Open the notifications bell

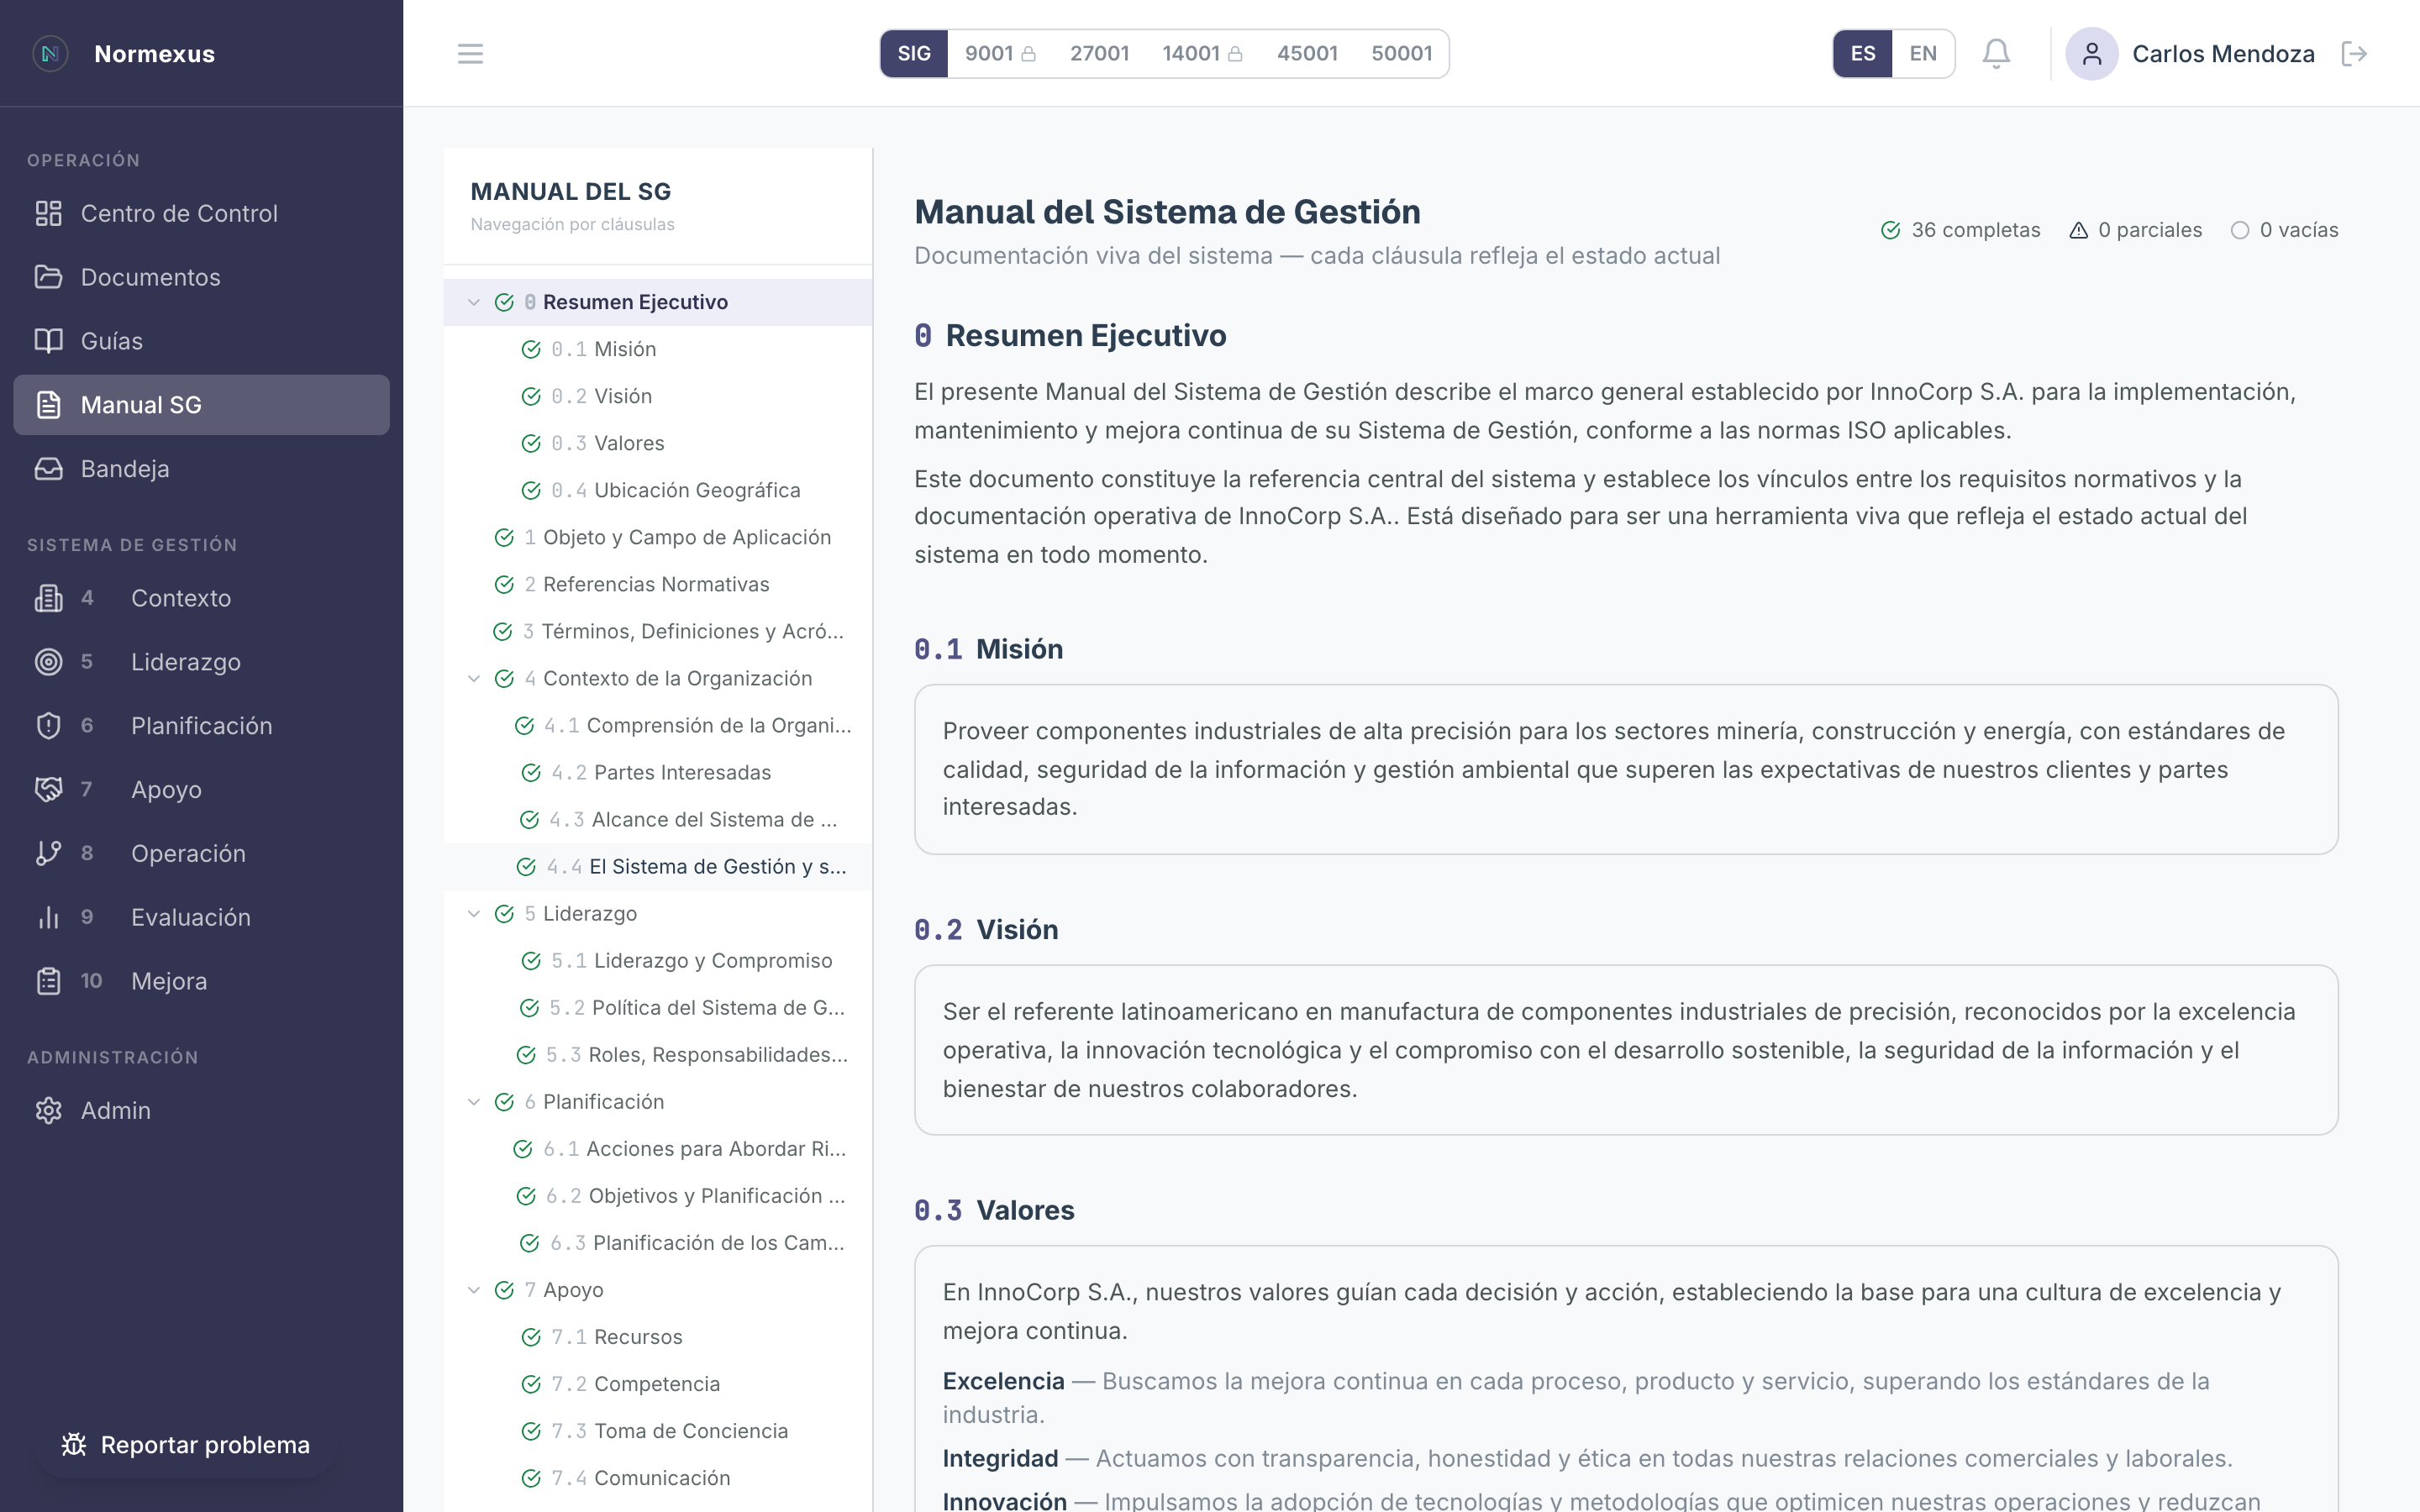click(x=1996, y=54)
